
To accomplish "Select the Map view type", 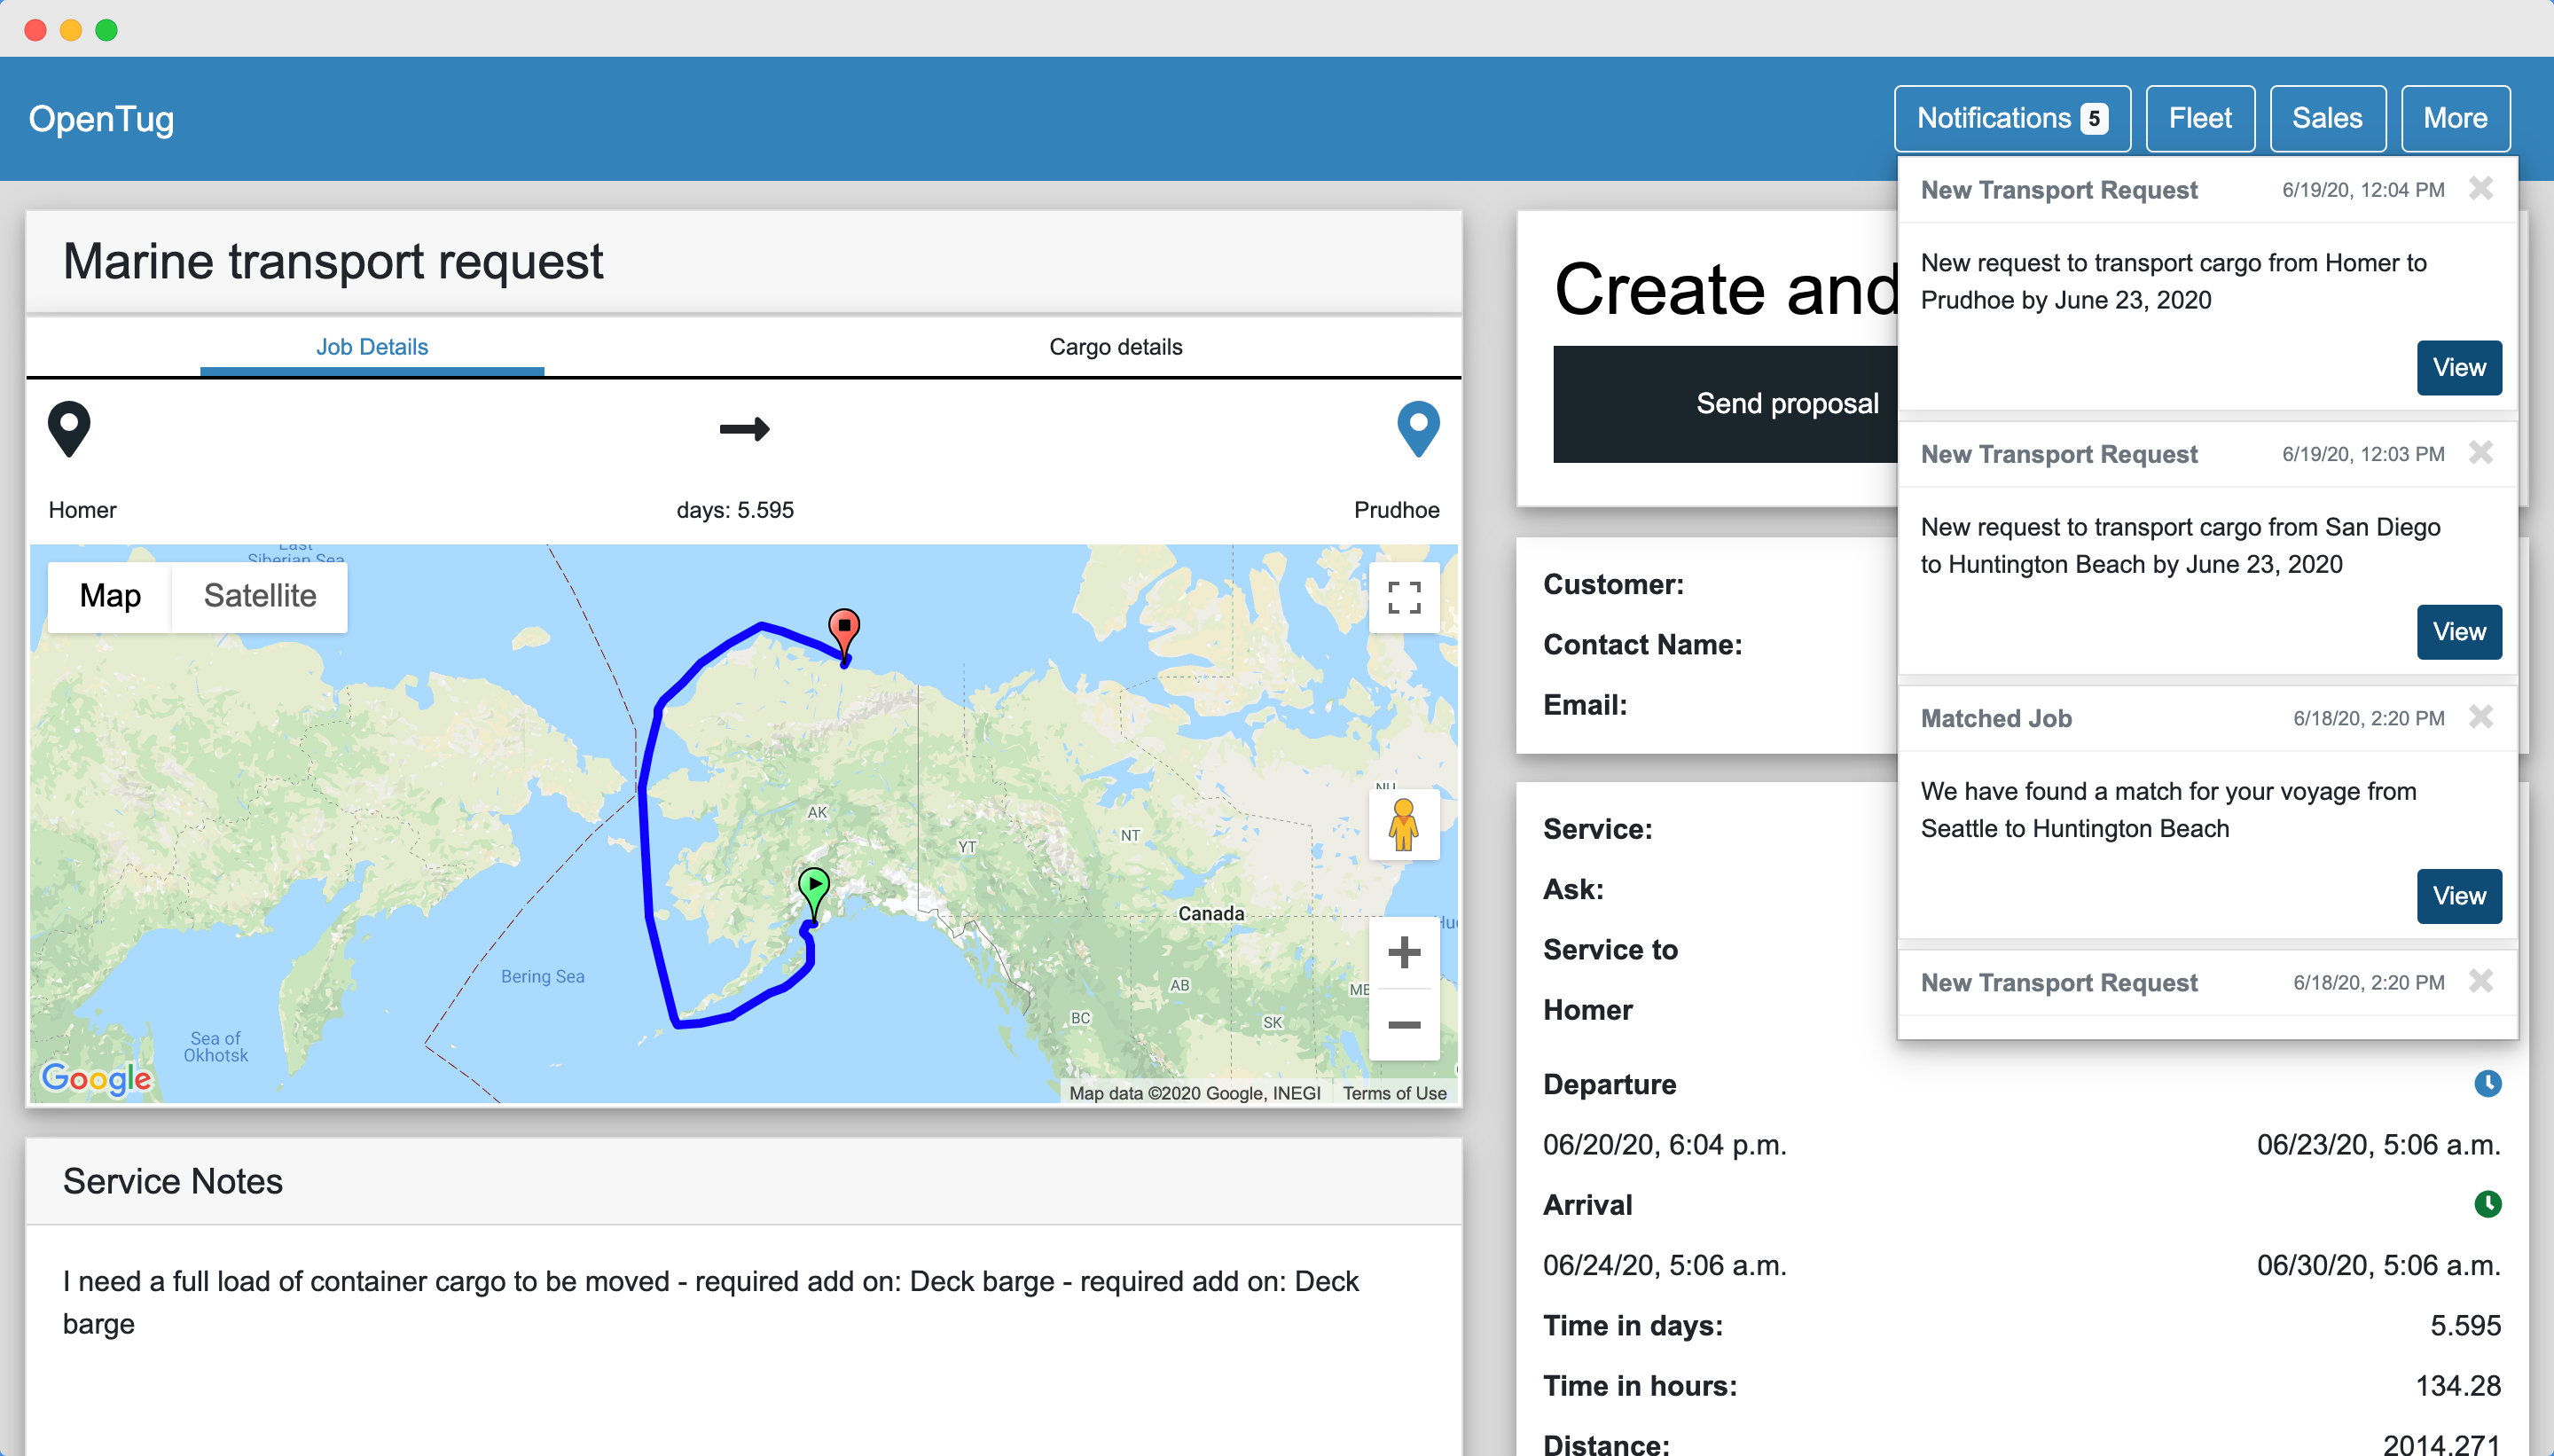I will click(110, 596).
